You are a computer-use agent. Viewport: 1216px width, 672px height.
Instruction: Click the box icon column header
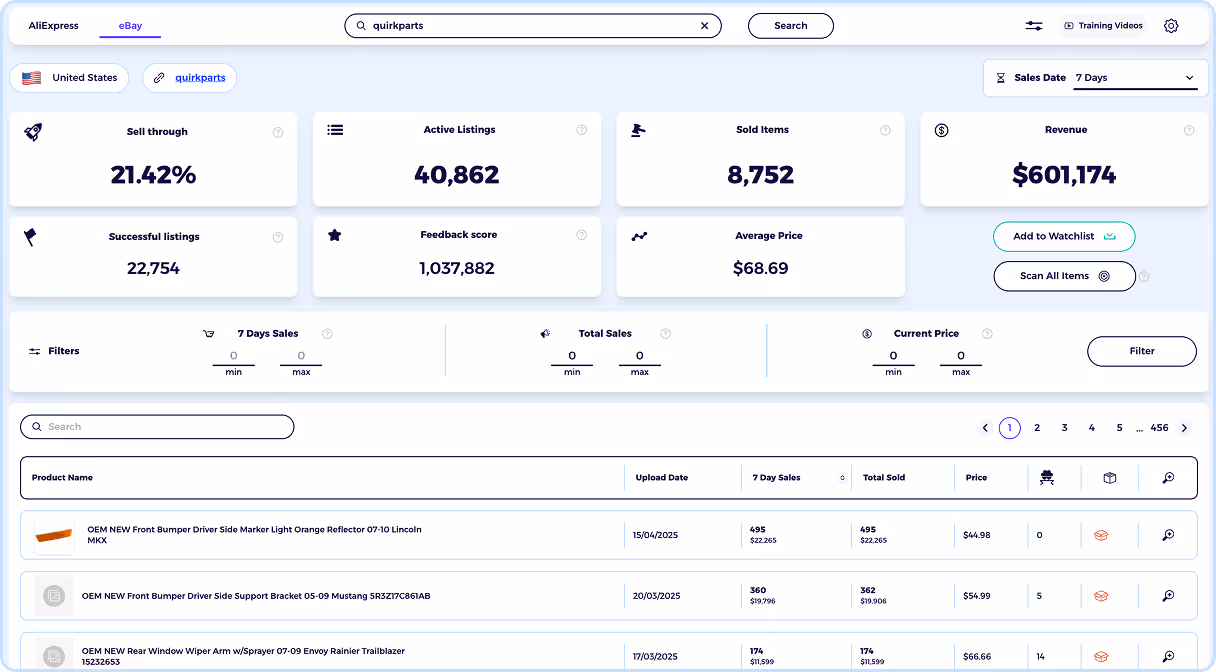tap(1109, 478)
